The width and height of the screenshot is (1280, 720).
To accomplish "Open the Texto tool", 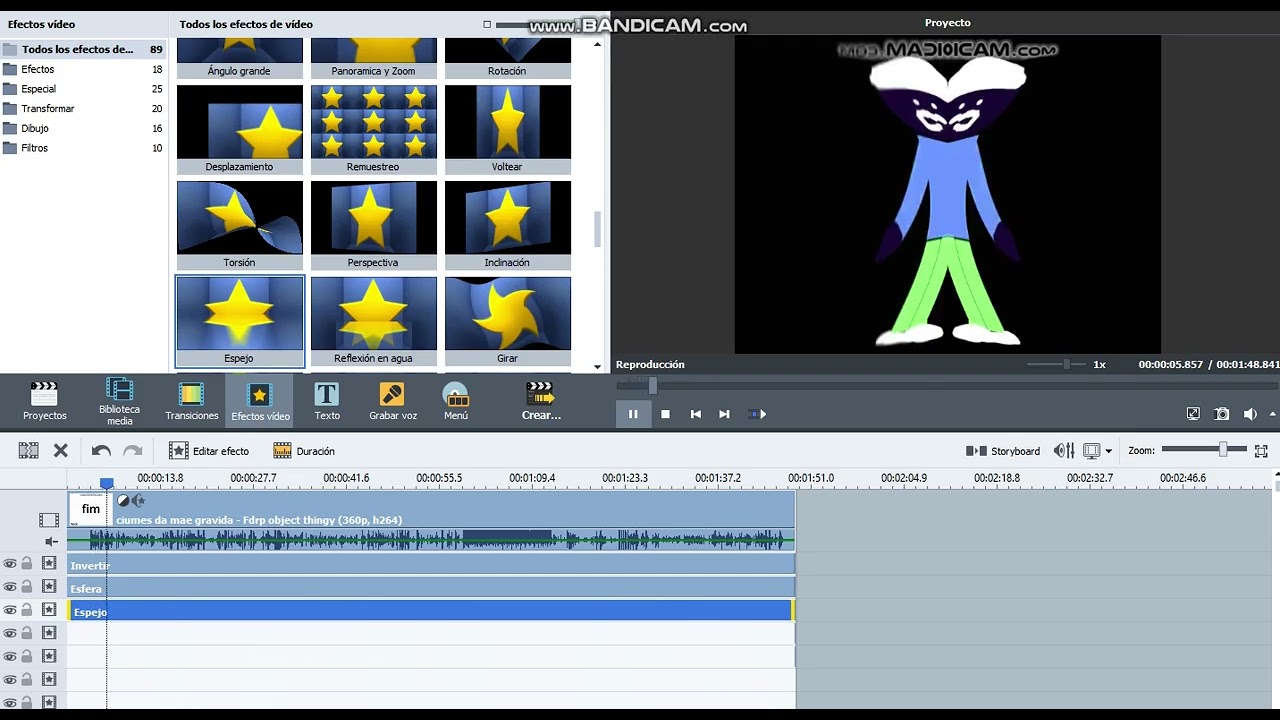I will 327,401.
